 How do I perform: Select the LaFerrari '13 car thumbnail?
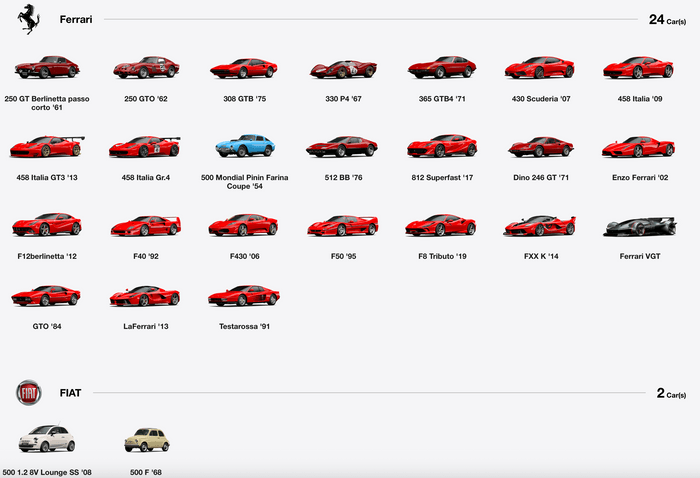(x=145, y=296)
